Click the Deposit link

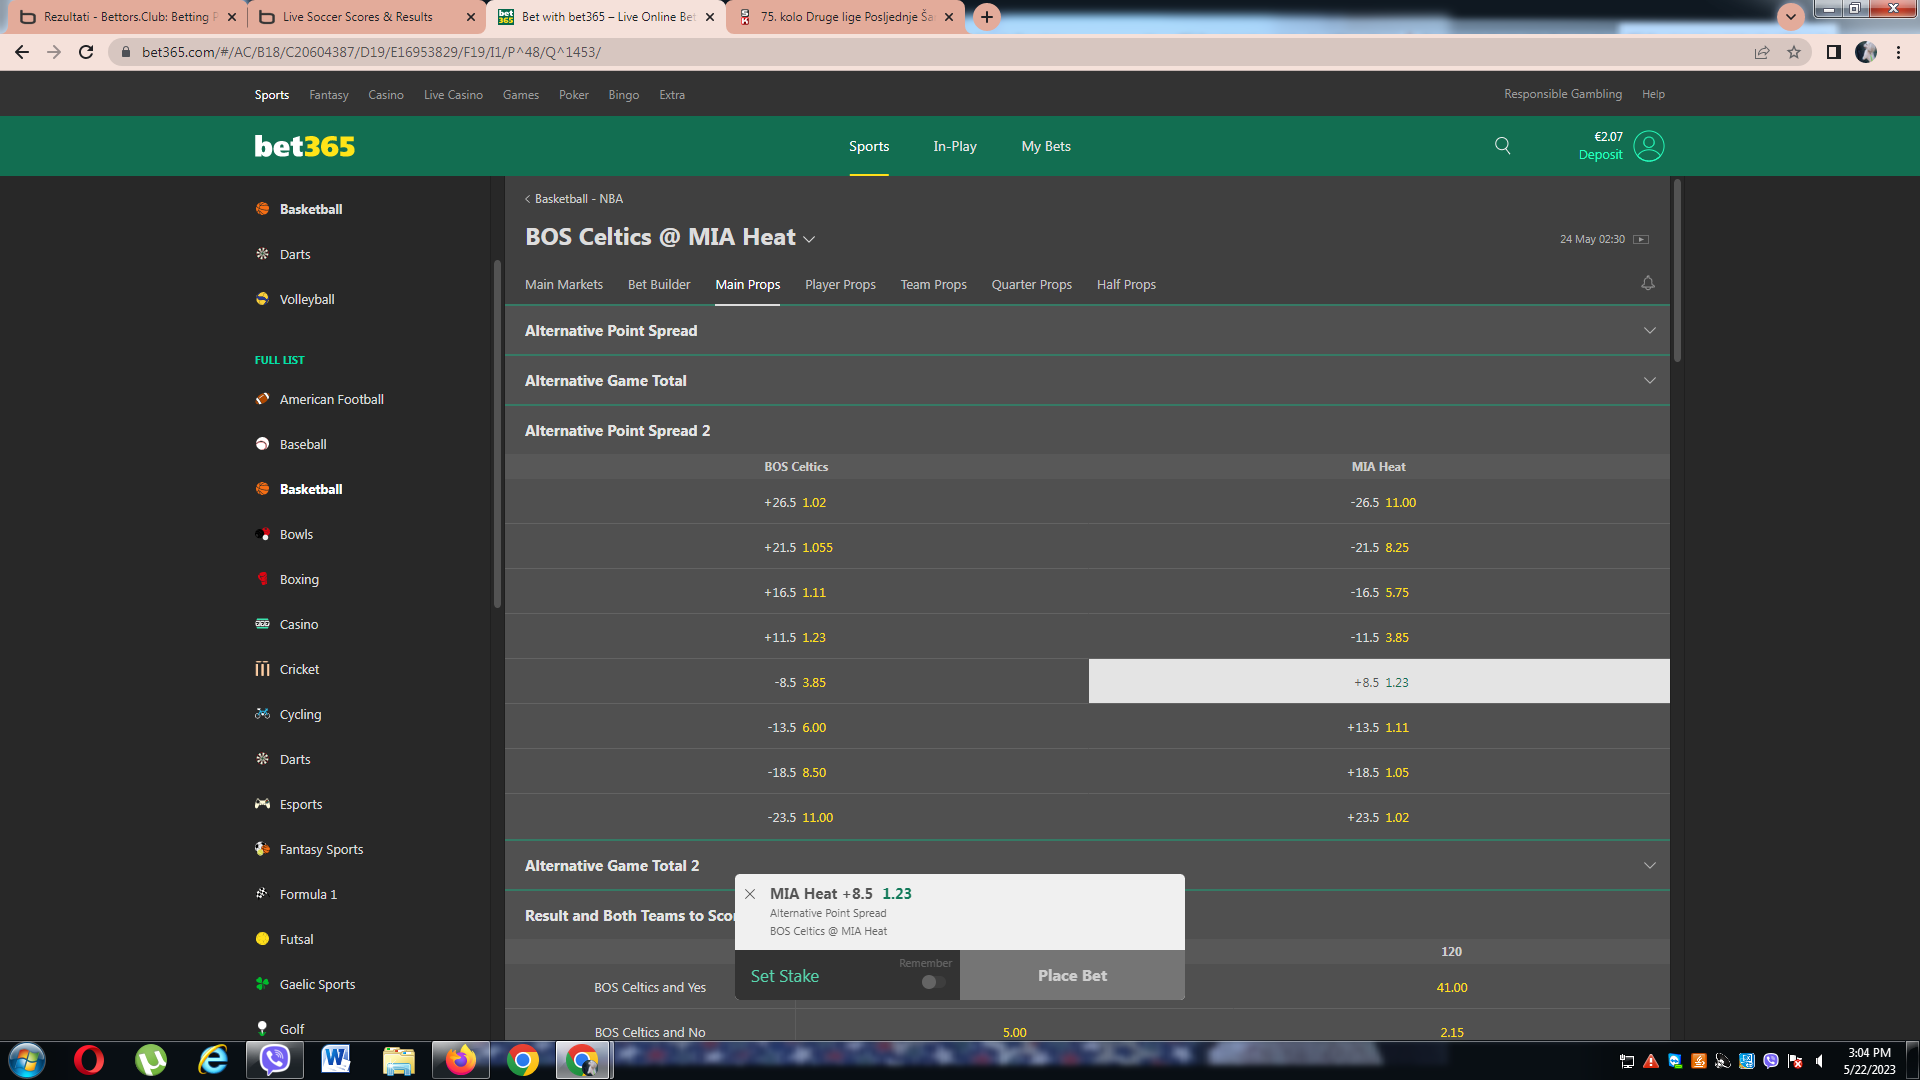[1600, 155]
